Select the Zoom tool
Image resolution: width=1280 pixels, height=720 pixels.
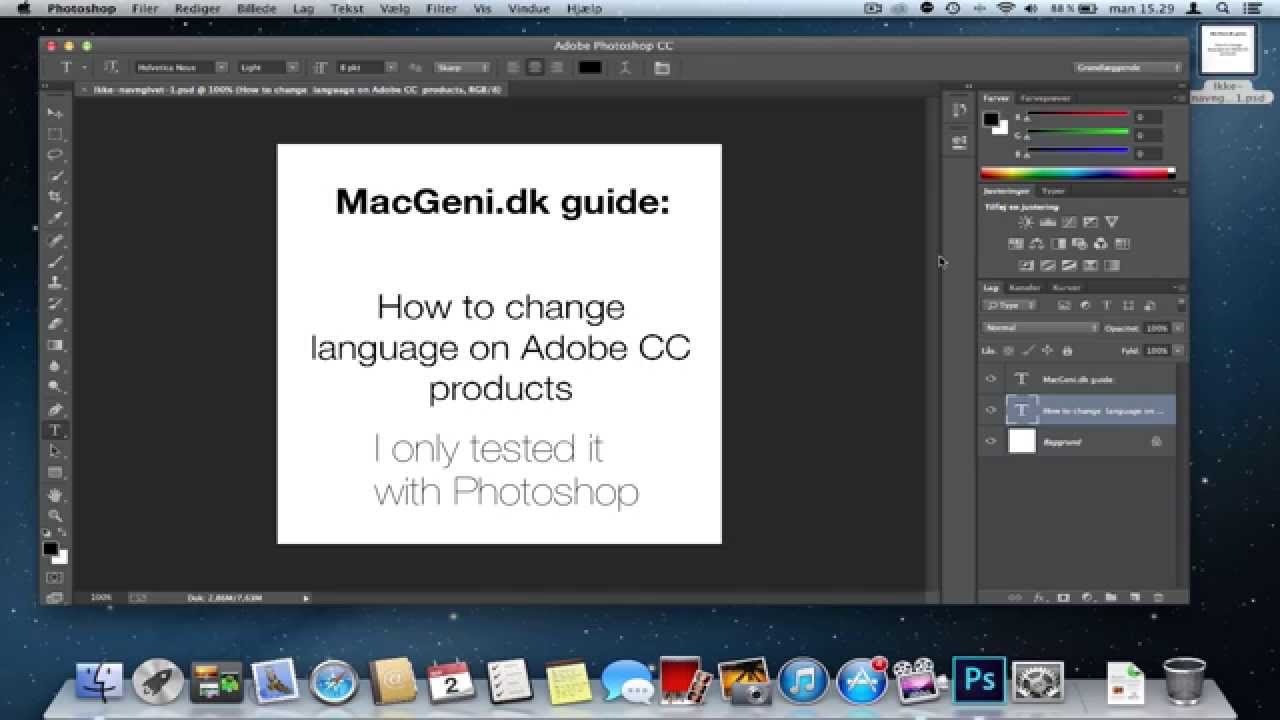pos(55,516)
